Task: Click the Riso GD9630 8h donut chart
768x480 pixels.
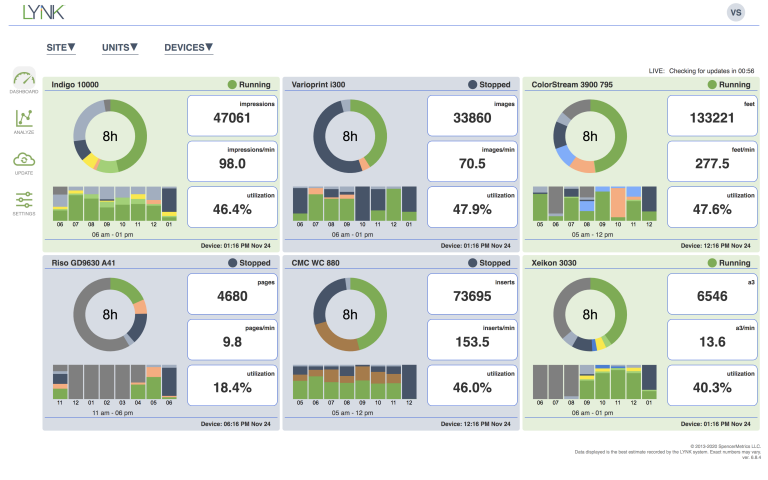Action: point(110,314)
